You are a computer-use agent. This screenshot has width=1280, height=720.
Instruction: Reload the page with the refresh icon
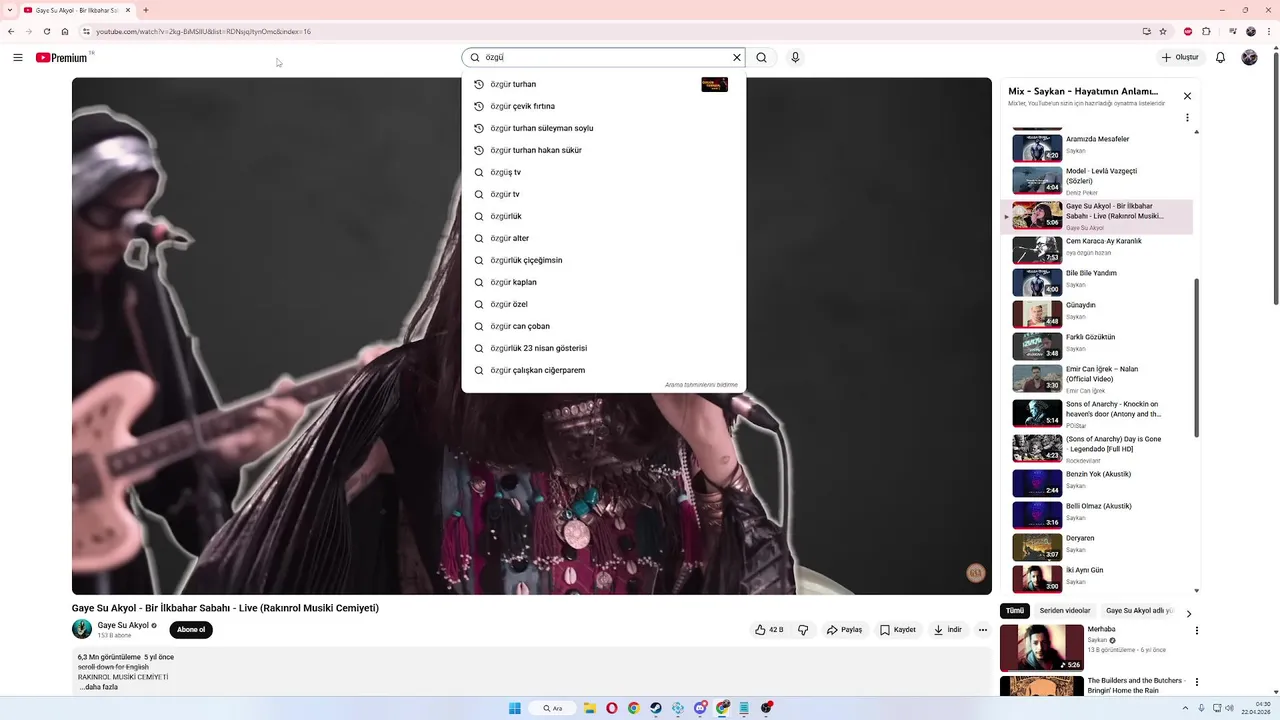46,31
